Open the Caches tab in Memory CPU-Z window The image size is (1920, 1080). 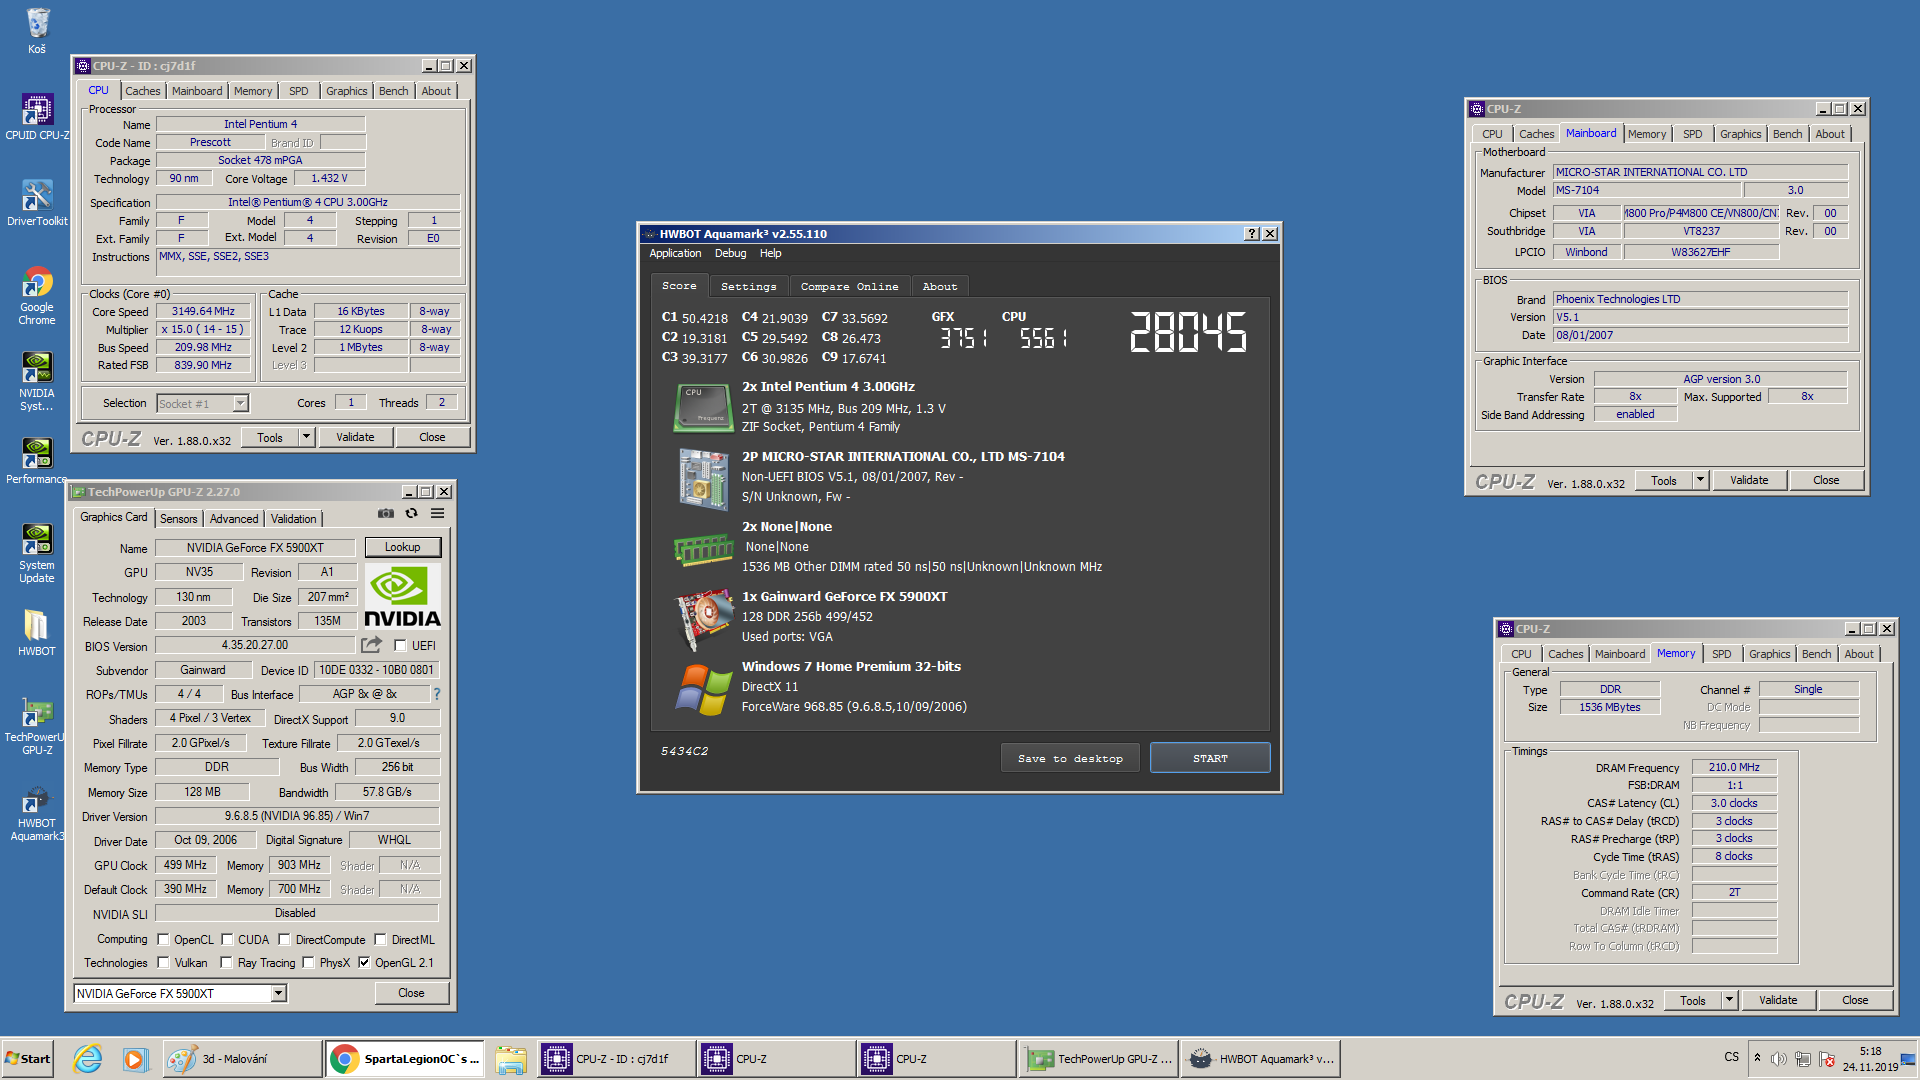[1565, 654]
